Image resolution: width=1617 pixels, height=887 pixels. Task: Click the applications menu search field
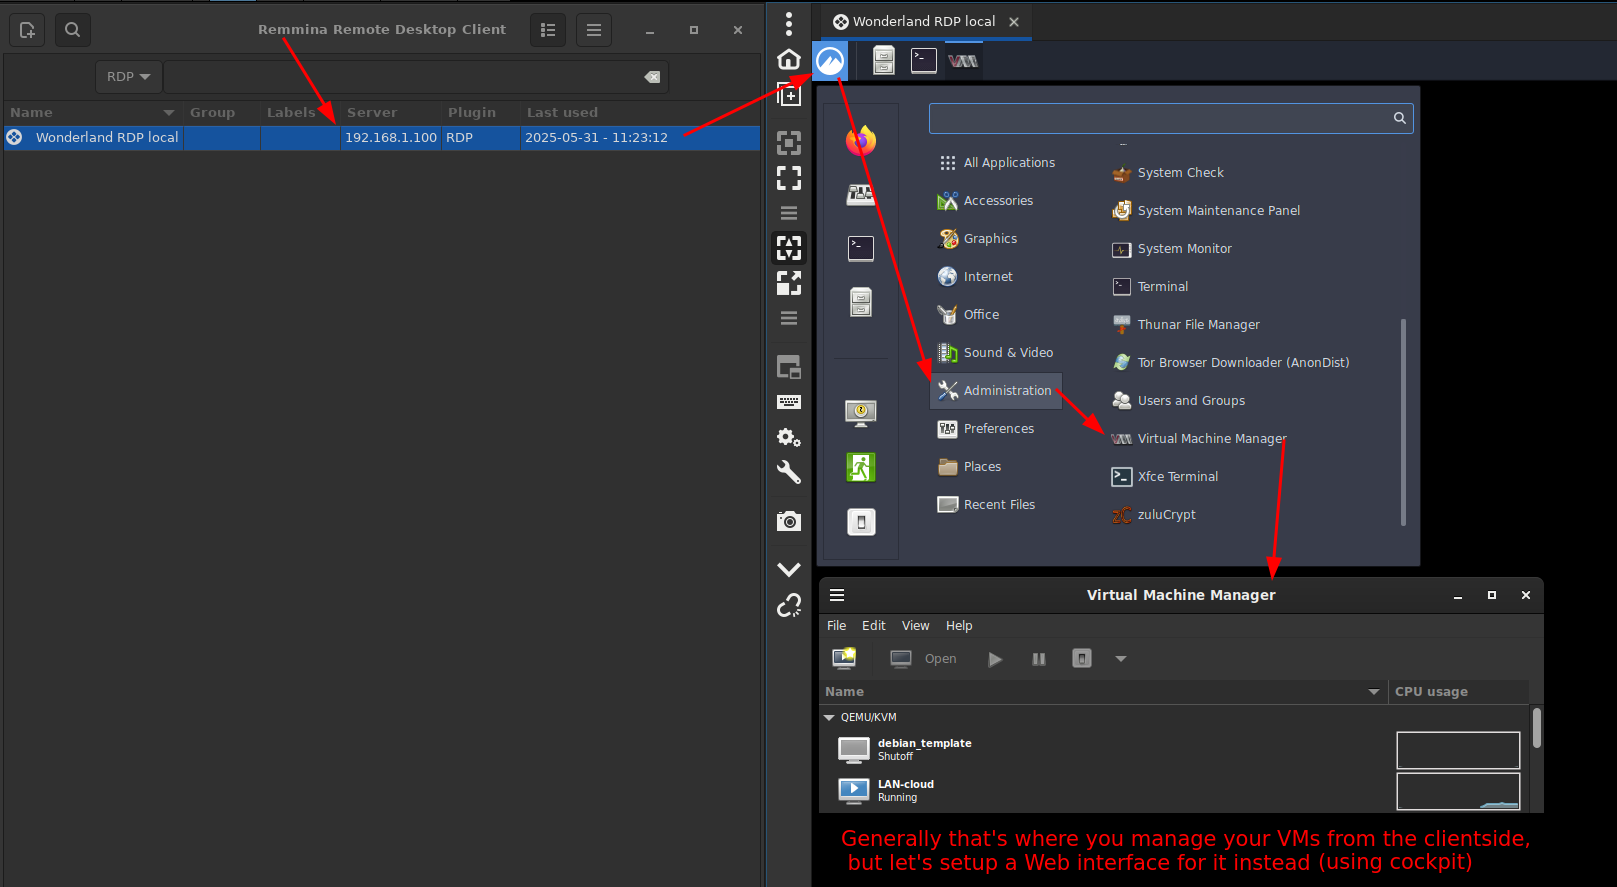[x=1171, y=118]
